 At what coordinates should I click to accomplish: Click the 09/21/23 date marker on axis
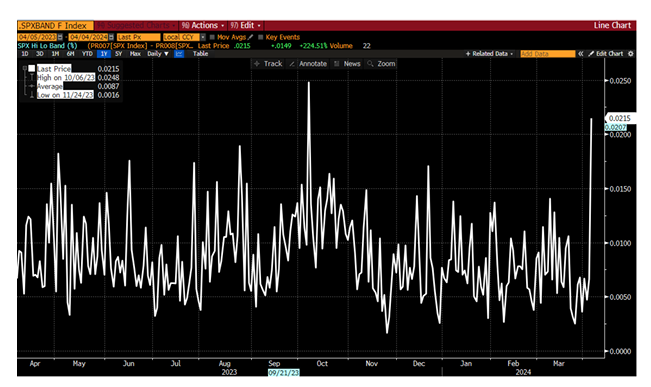tap(284, 372)
